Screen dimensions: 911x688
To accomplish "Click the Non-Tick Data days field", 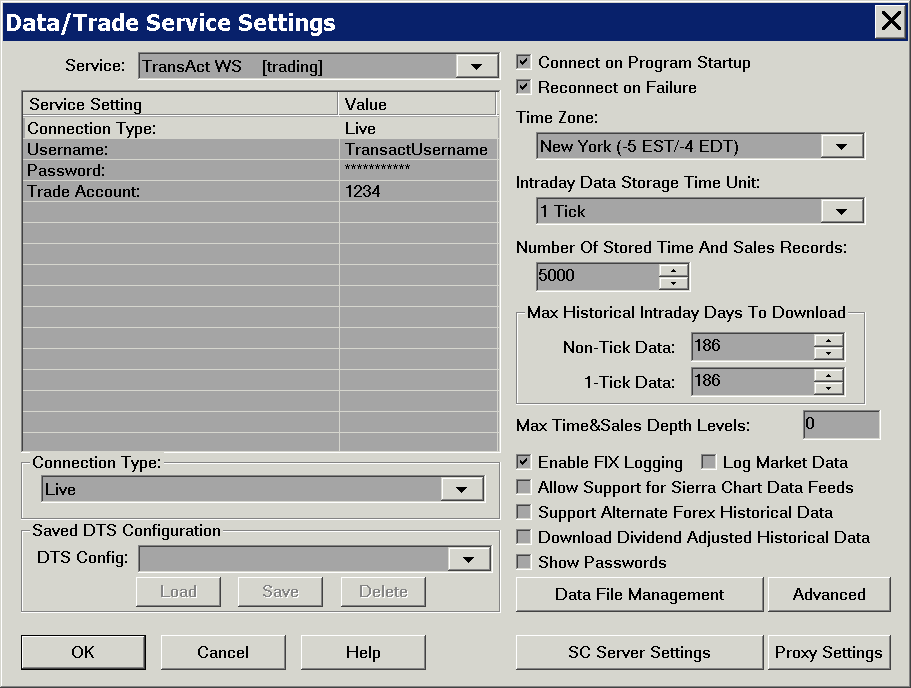I will 753,346.
